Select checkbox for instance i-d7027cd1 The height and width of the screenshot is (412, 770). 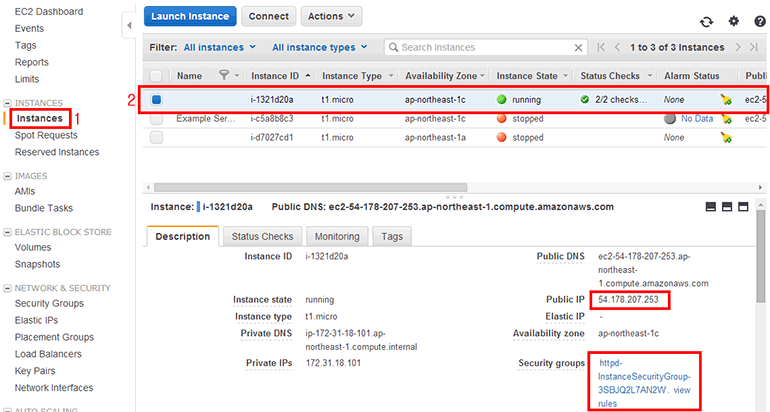[156, 137]
